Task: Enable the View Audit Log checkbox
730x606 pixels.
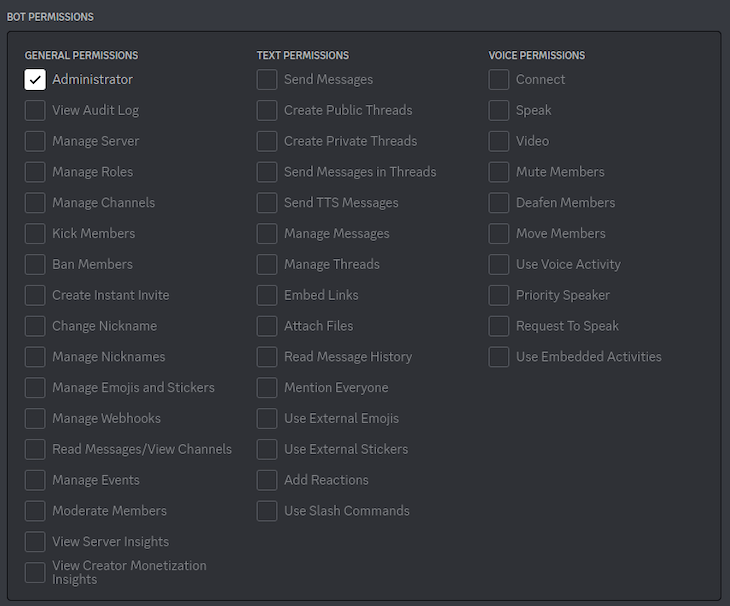Action: point(35,110)
